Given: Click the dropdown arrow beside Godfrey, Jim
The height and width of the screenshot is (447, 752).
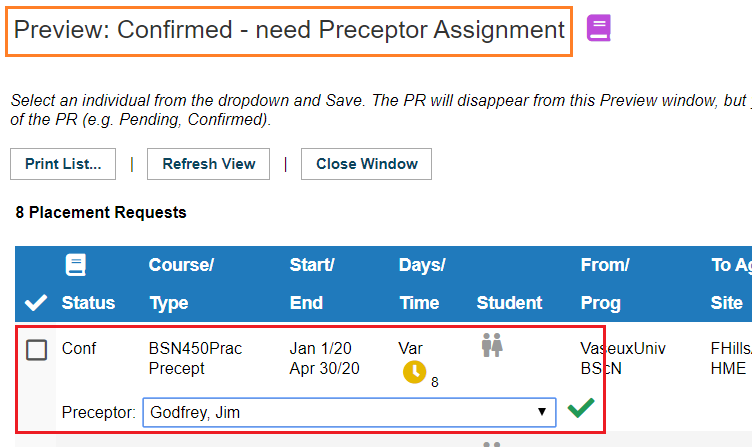Looking at the screenshot, I should [542, 412].
